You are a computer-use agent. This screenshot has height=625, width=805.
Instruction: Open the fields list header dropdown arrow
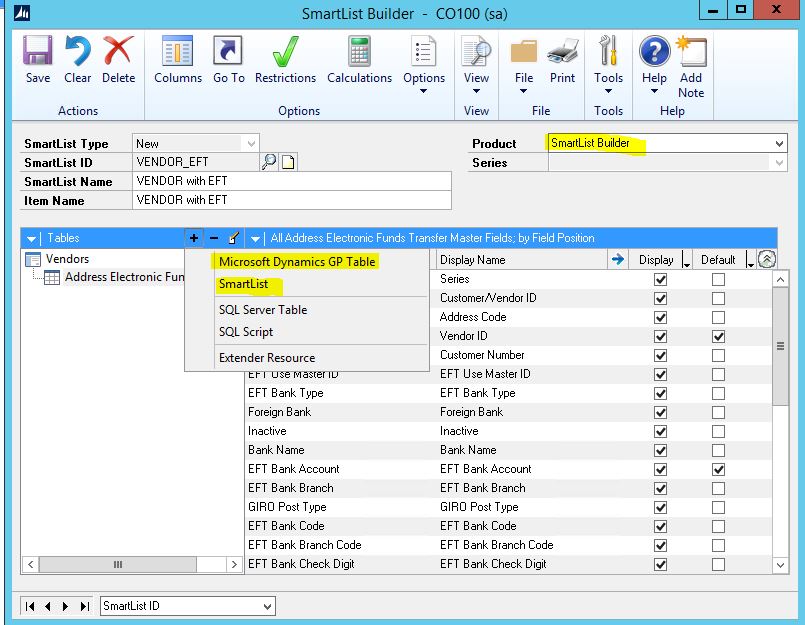pos(255,239)
